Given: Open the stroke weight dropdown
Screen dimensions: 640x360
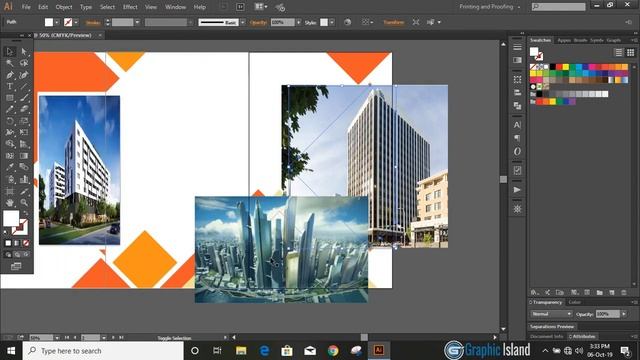Looking at the screenshot, I should coord(137,22).
